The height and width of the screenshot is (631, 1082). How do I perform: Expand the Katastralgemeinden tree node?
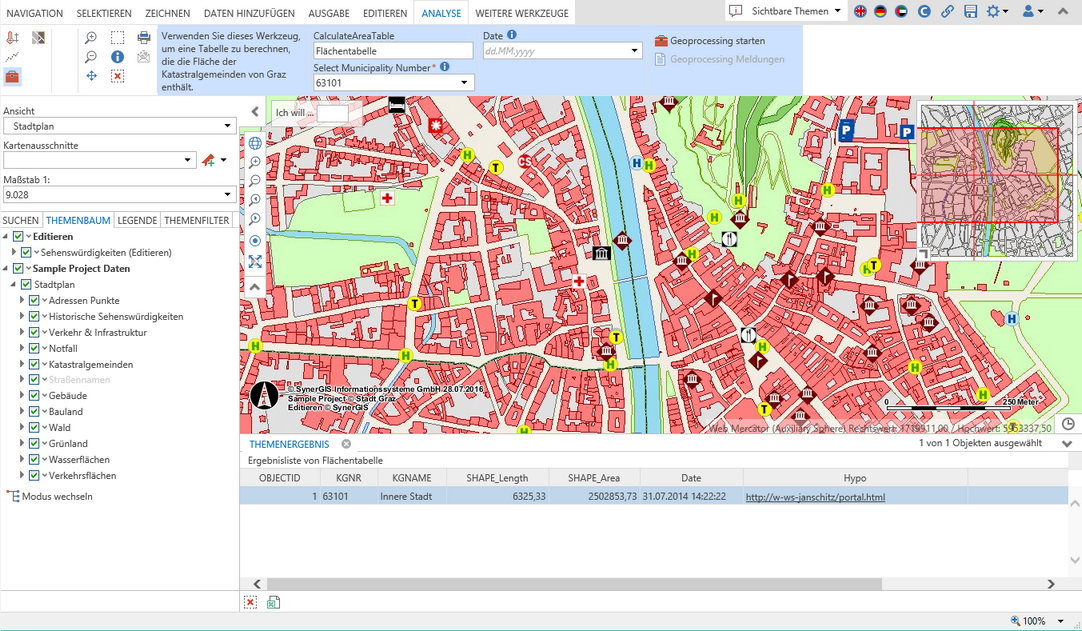point(22,364)
